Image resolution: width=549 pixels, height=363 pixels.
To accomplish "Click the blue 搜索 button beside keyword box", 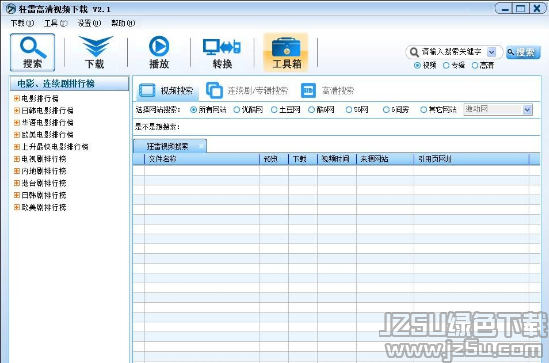I will 523,53.
